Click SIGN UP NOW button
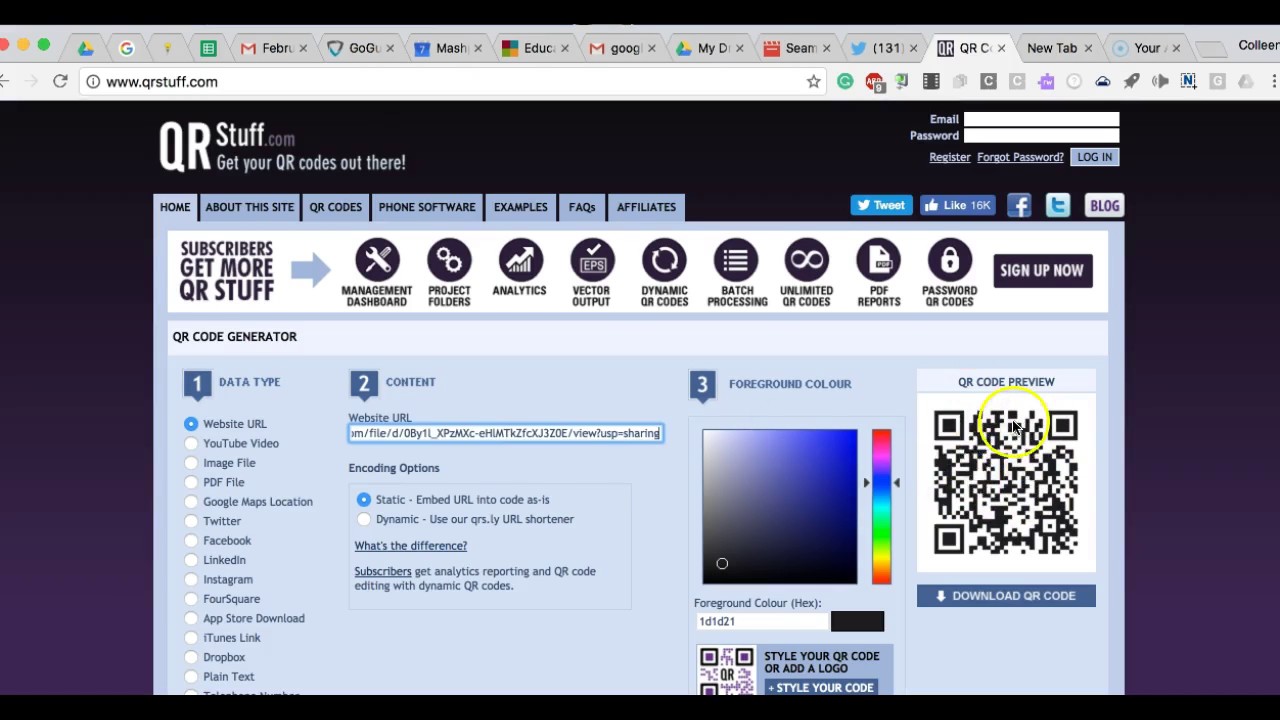Screen dimensions: 1280x720 (x=1042, y=270)
